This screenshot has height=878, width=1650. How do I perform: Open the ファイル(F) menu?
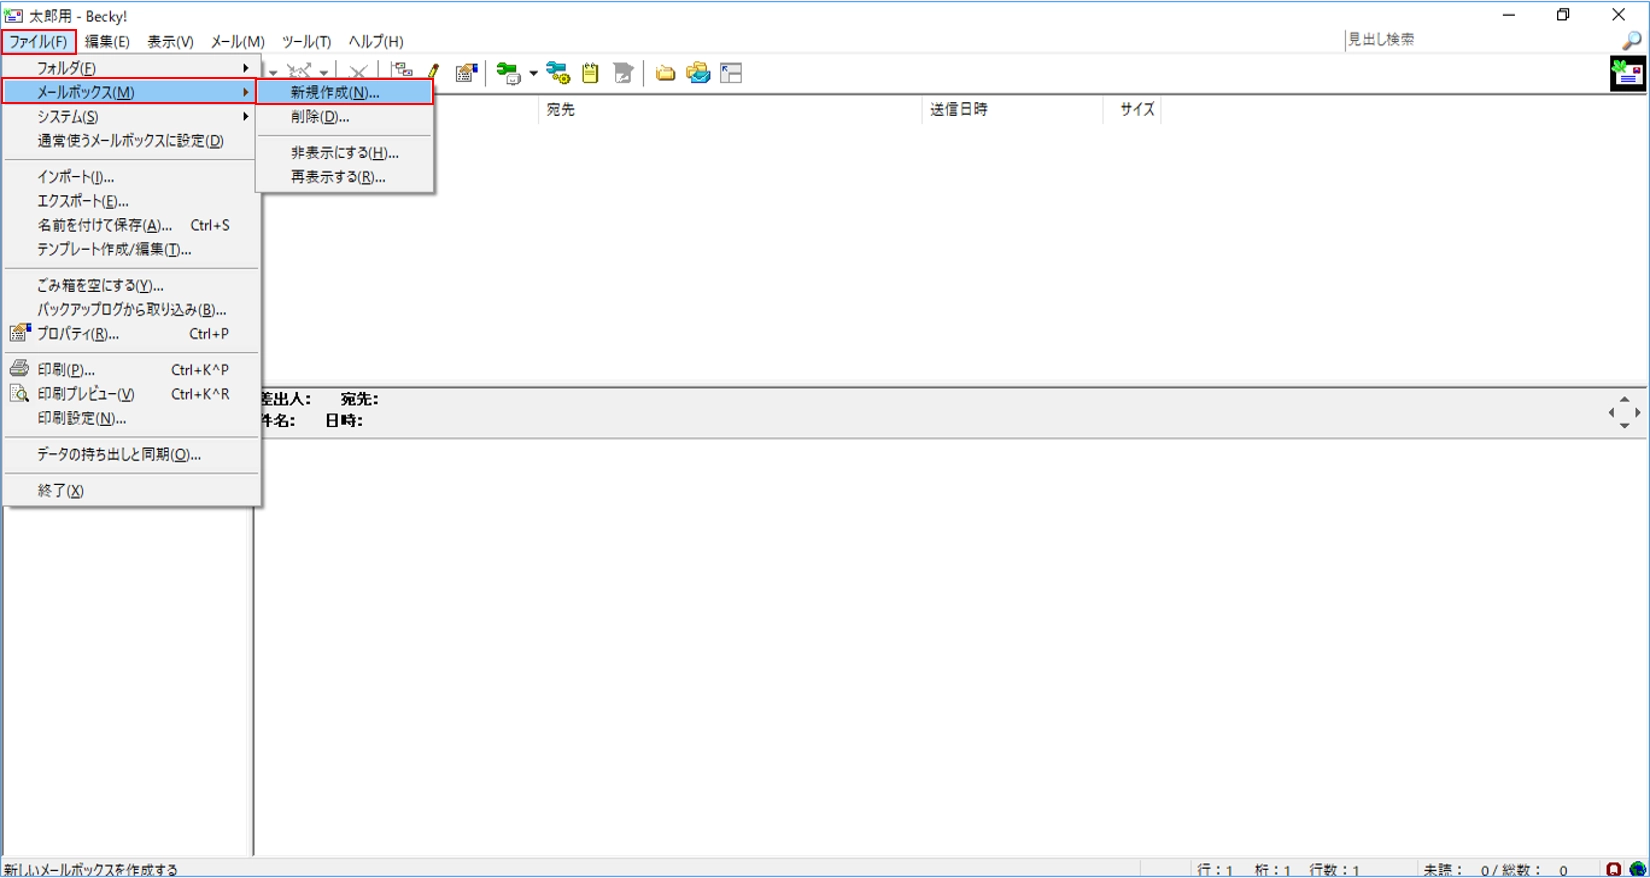tap(39, 41)
